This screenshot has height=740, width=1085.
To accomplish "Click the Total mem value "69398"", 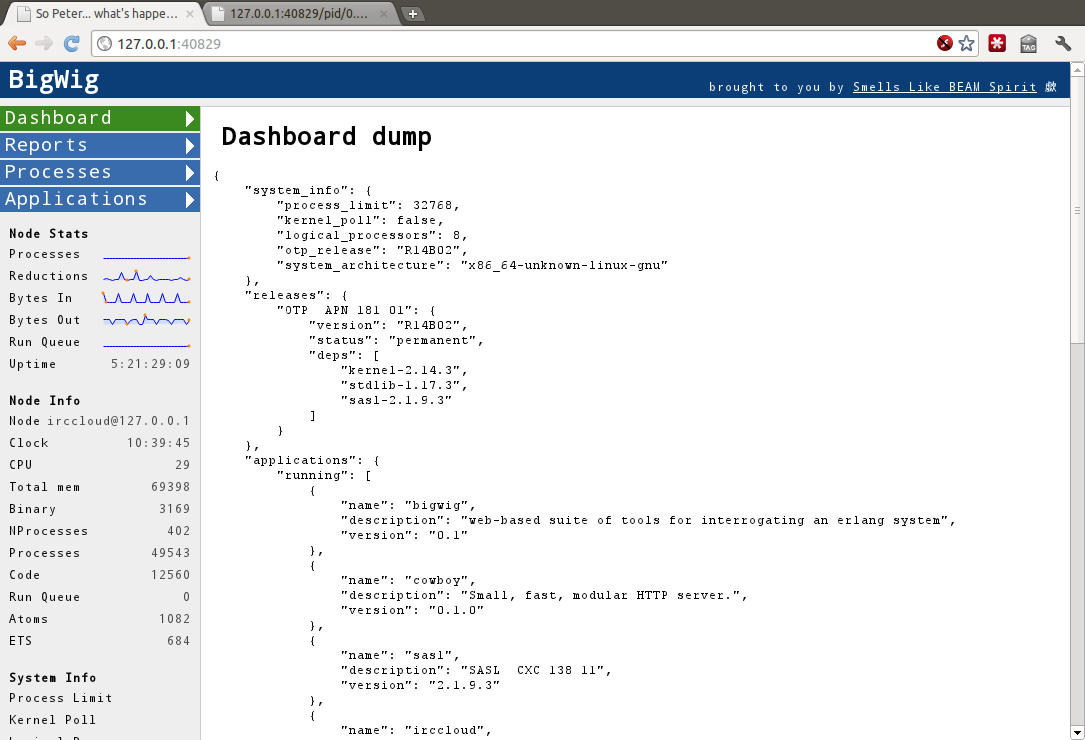I will pyautogui.click(x=171, y=487).
